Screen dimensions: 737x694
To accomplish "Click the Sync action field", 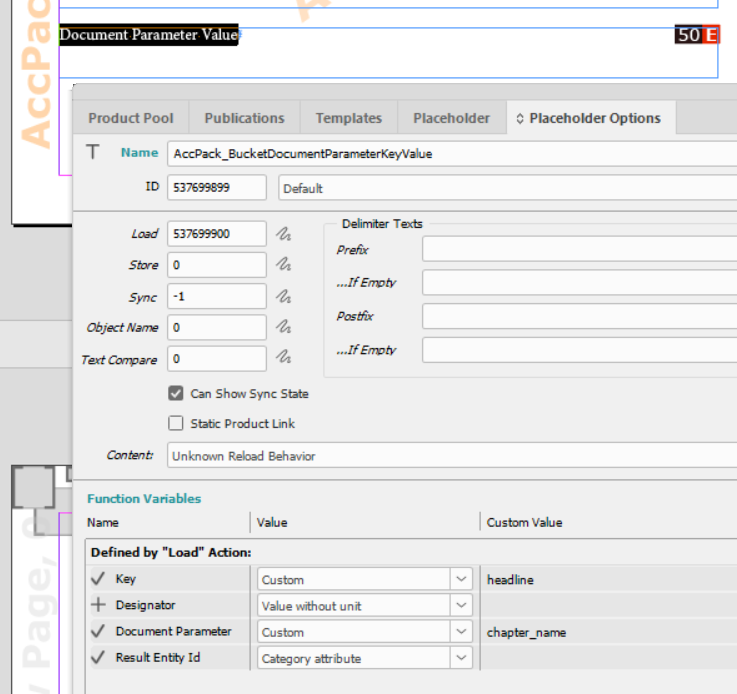I will coord(217,296).
